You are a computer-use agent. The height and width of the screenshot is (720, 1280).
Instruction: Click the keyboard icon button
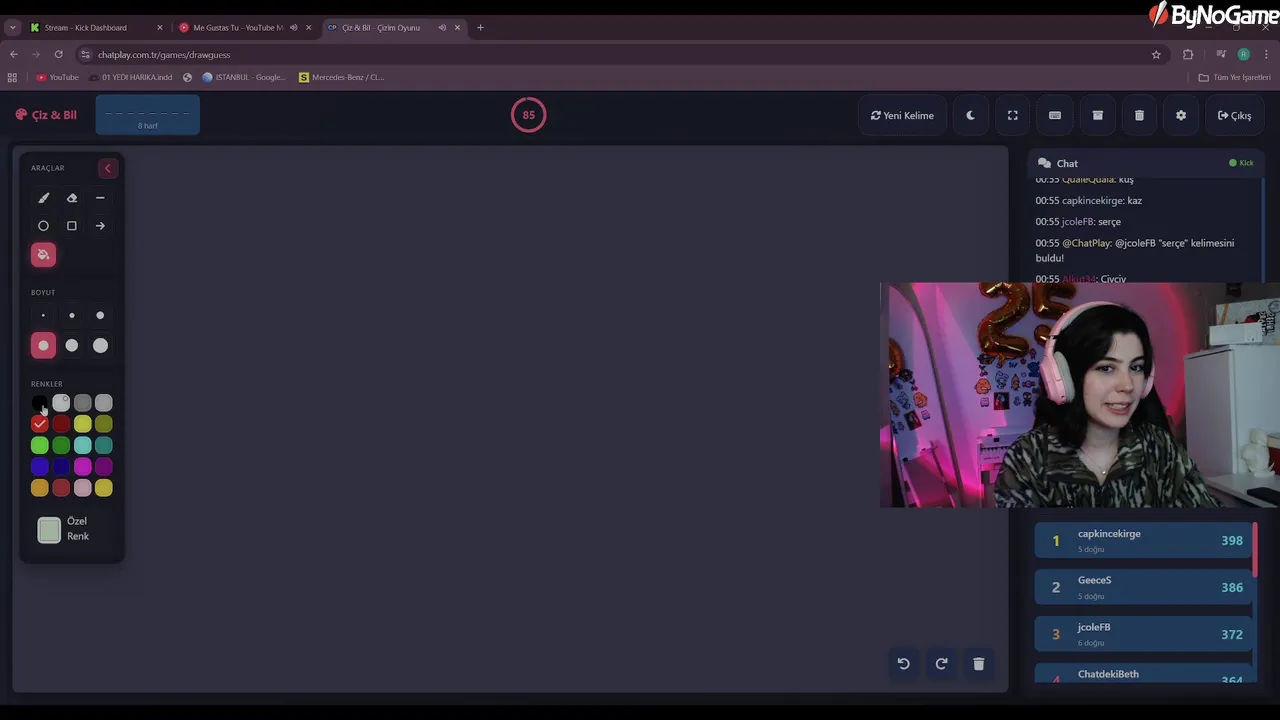pos(1054,115)
